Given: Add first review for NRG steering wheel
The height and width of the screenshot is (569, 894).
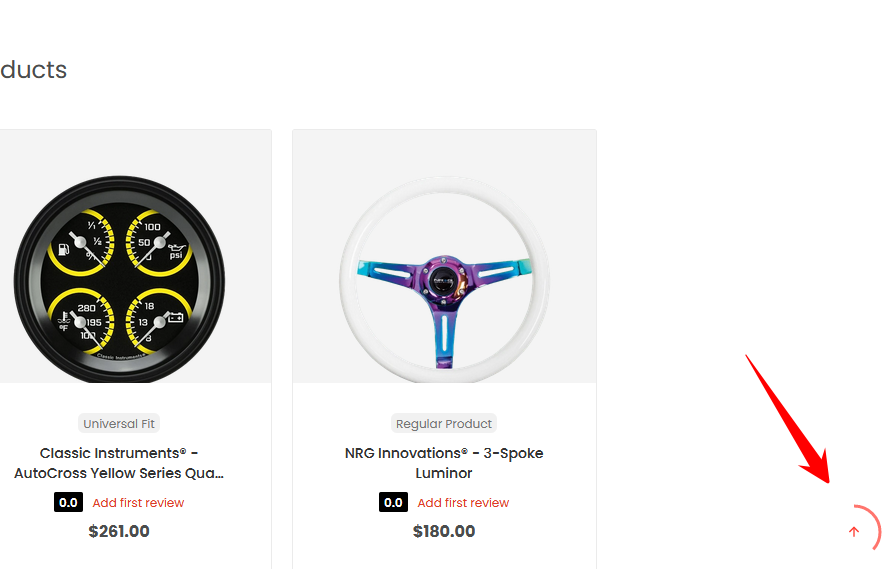Looking at the screenshot, I should coord(463,503).
